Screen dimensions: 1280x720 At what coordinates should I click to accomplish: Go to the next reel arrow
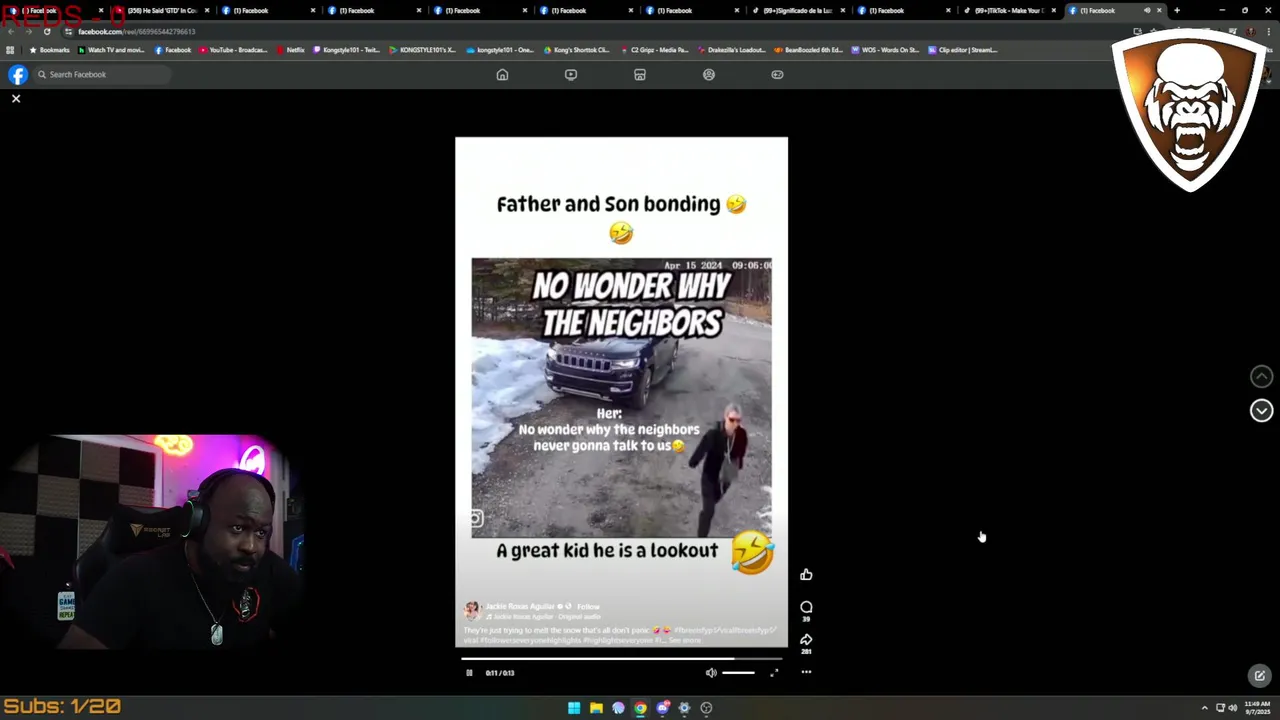tap(1261, 411)
